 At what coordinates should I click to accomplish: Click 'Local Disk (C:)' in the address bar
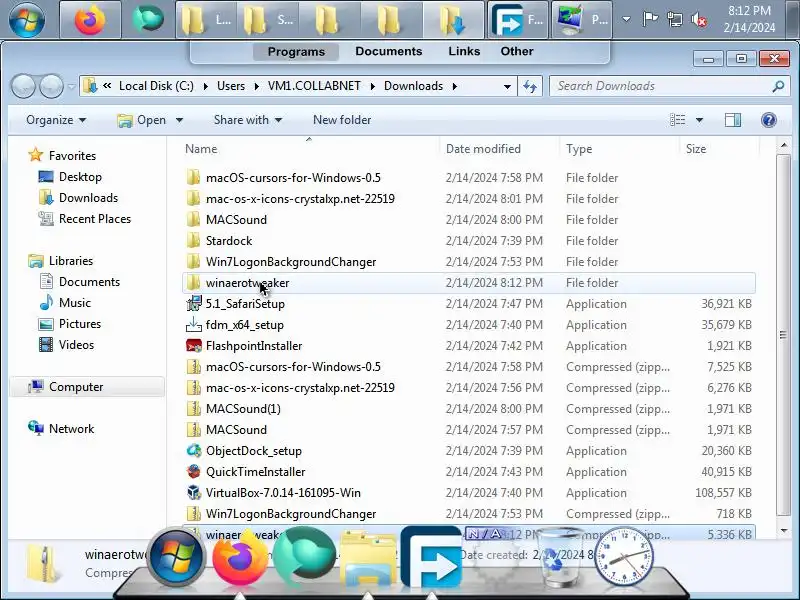coord(156,86)
